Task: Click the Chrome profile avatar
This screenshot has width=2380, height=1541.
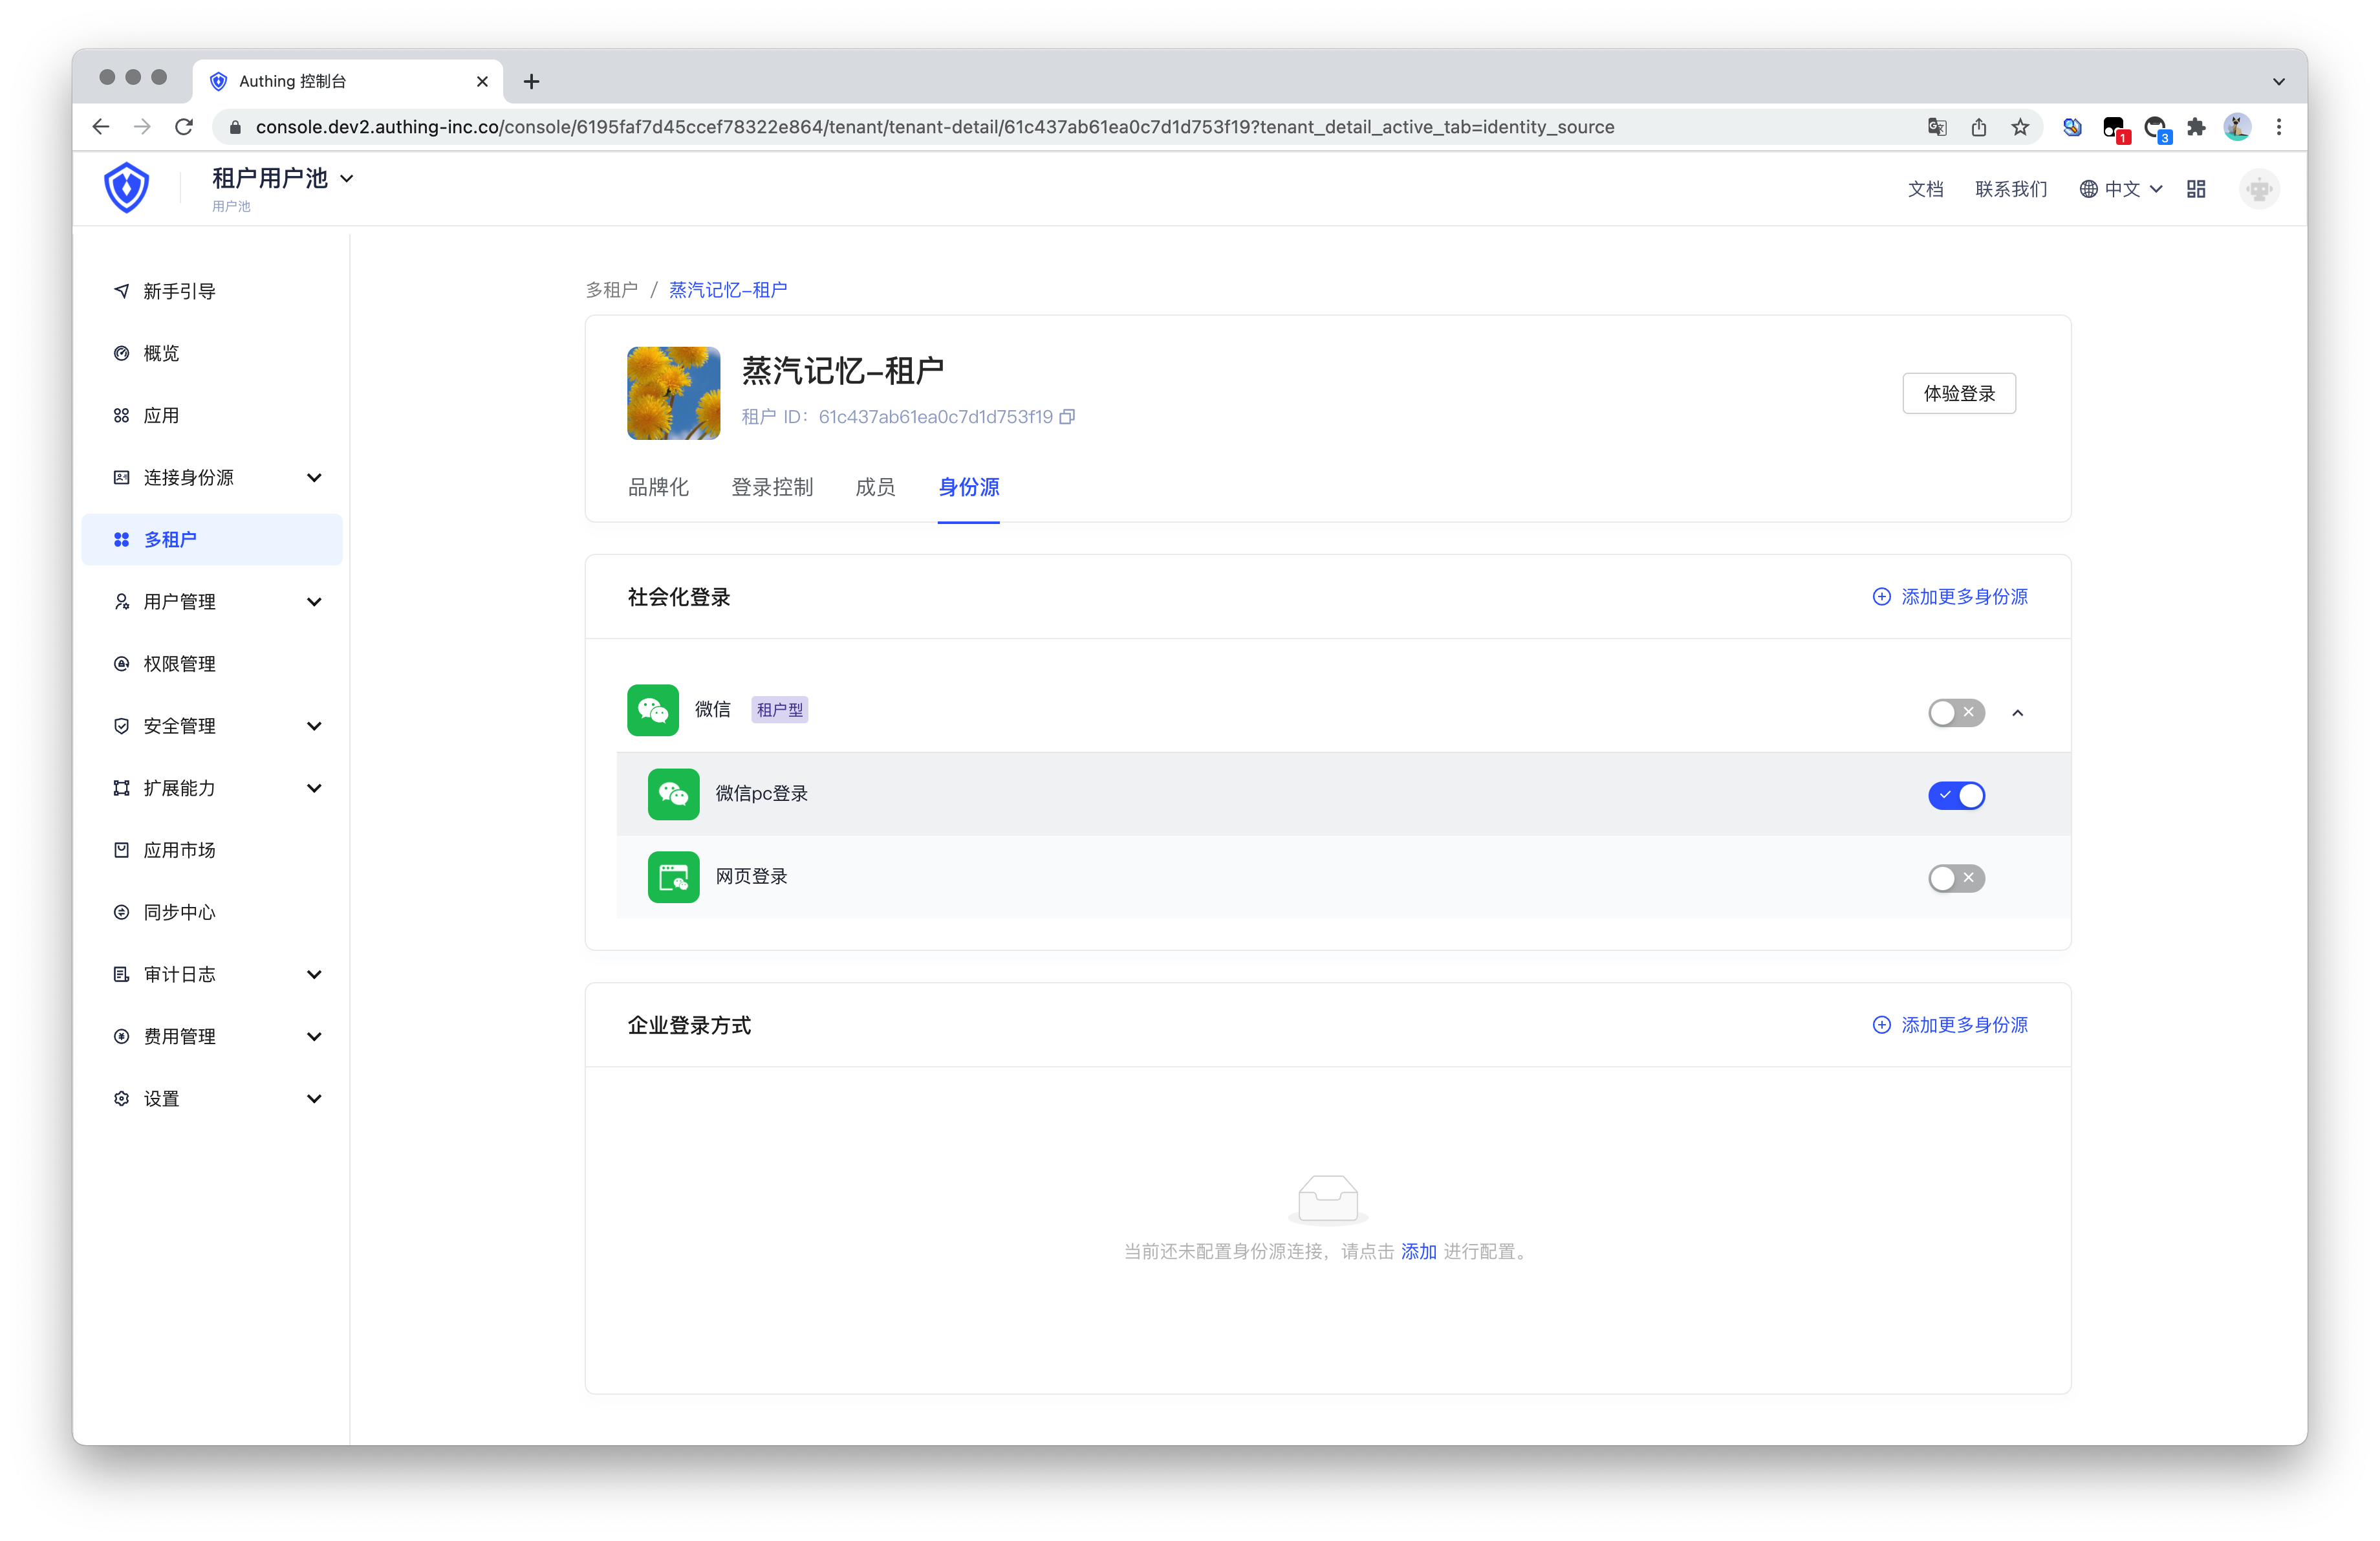Action: coord(2237,127)
